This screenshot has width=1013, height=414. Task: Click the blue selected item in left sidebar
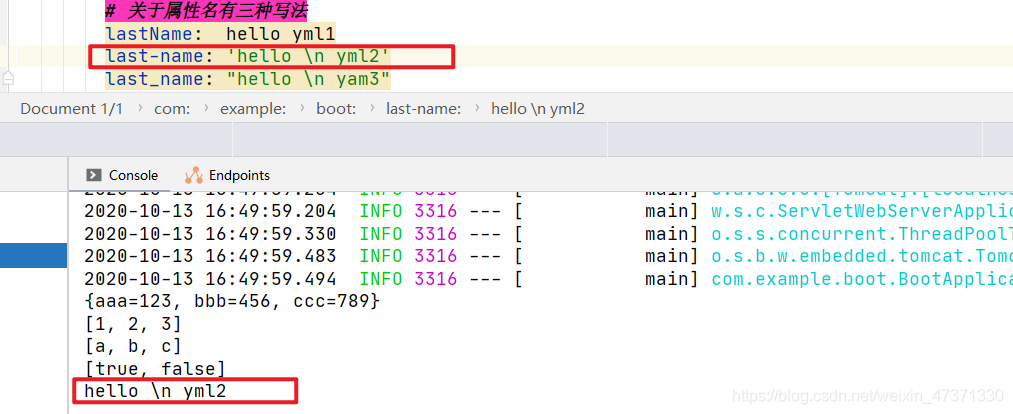[34, 255]
